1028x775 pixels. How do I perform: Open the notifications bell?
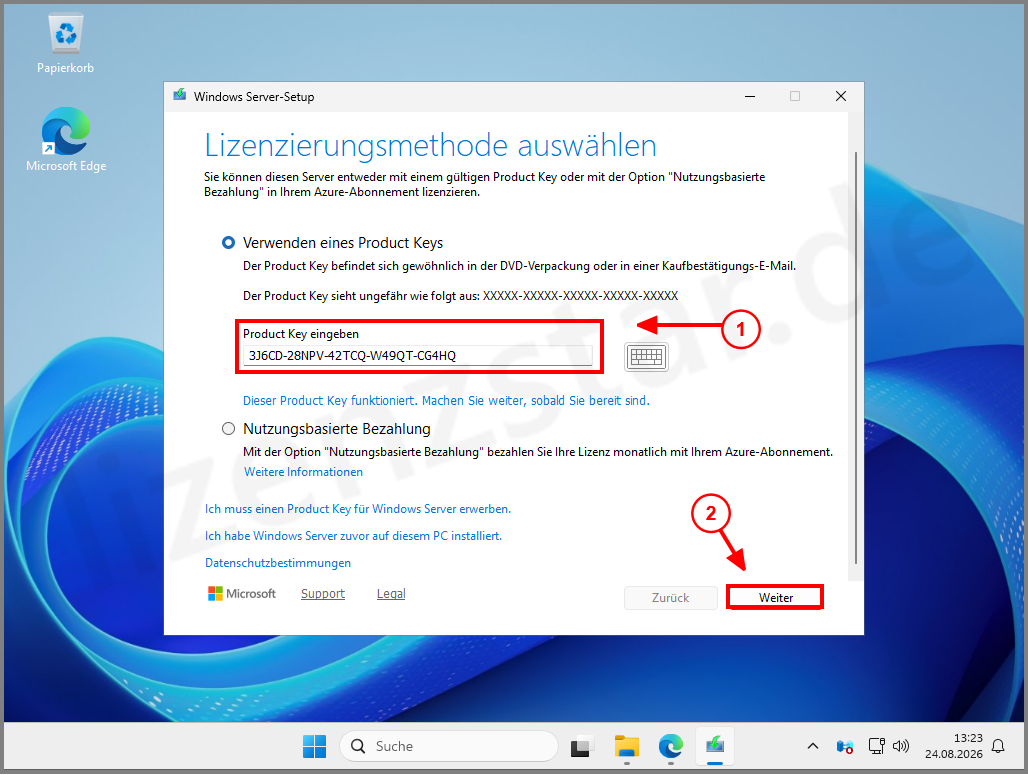[998, 746]
